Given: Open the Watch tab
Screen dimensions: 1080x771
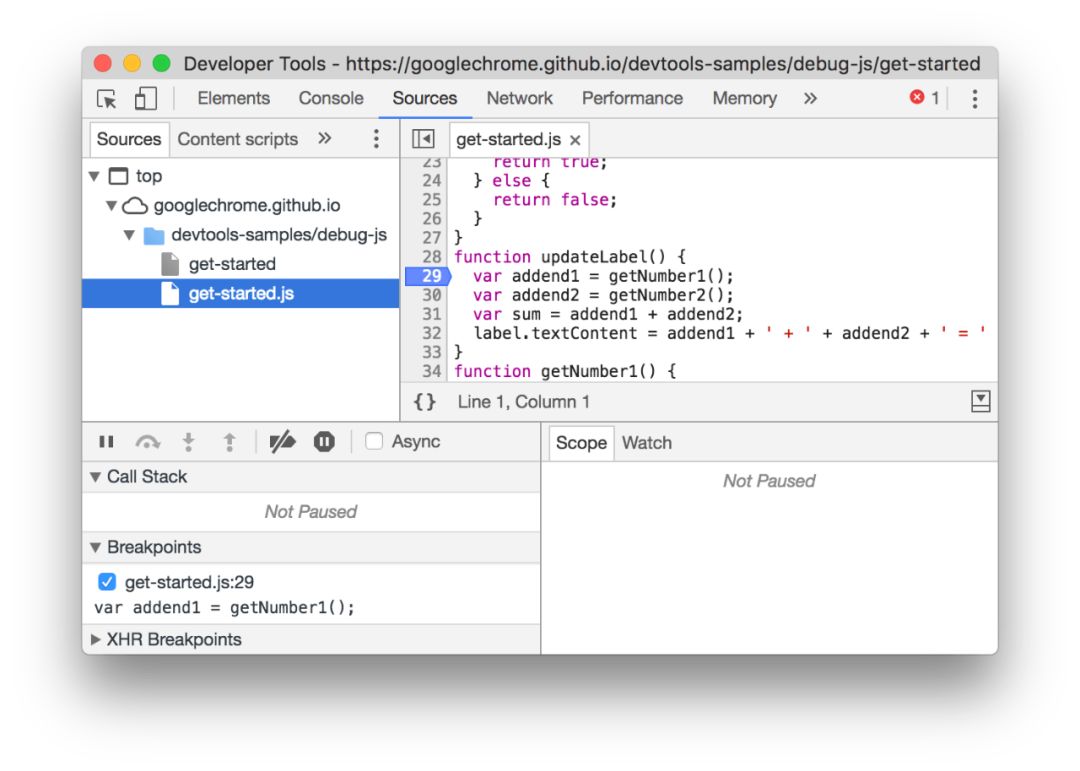Looking at the screenshot, I should (646, 443).
